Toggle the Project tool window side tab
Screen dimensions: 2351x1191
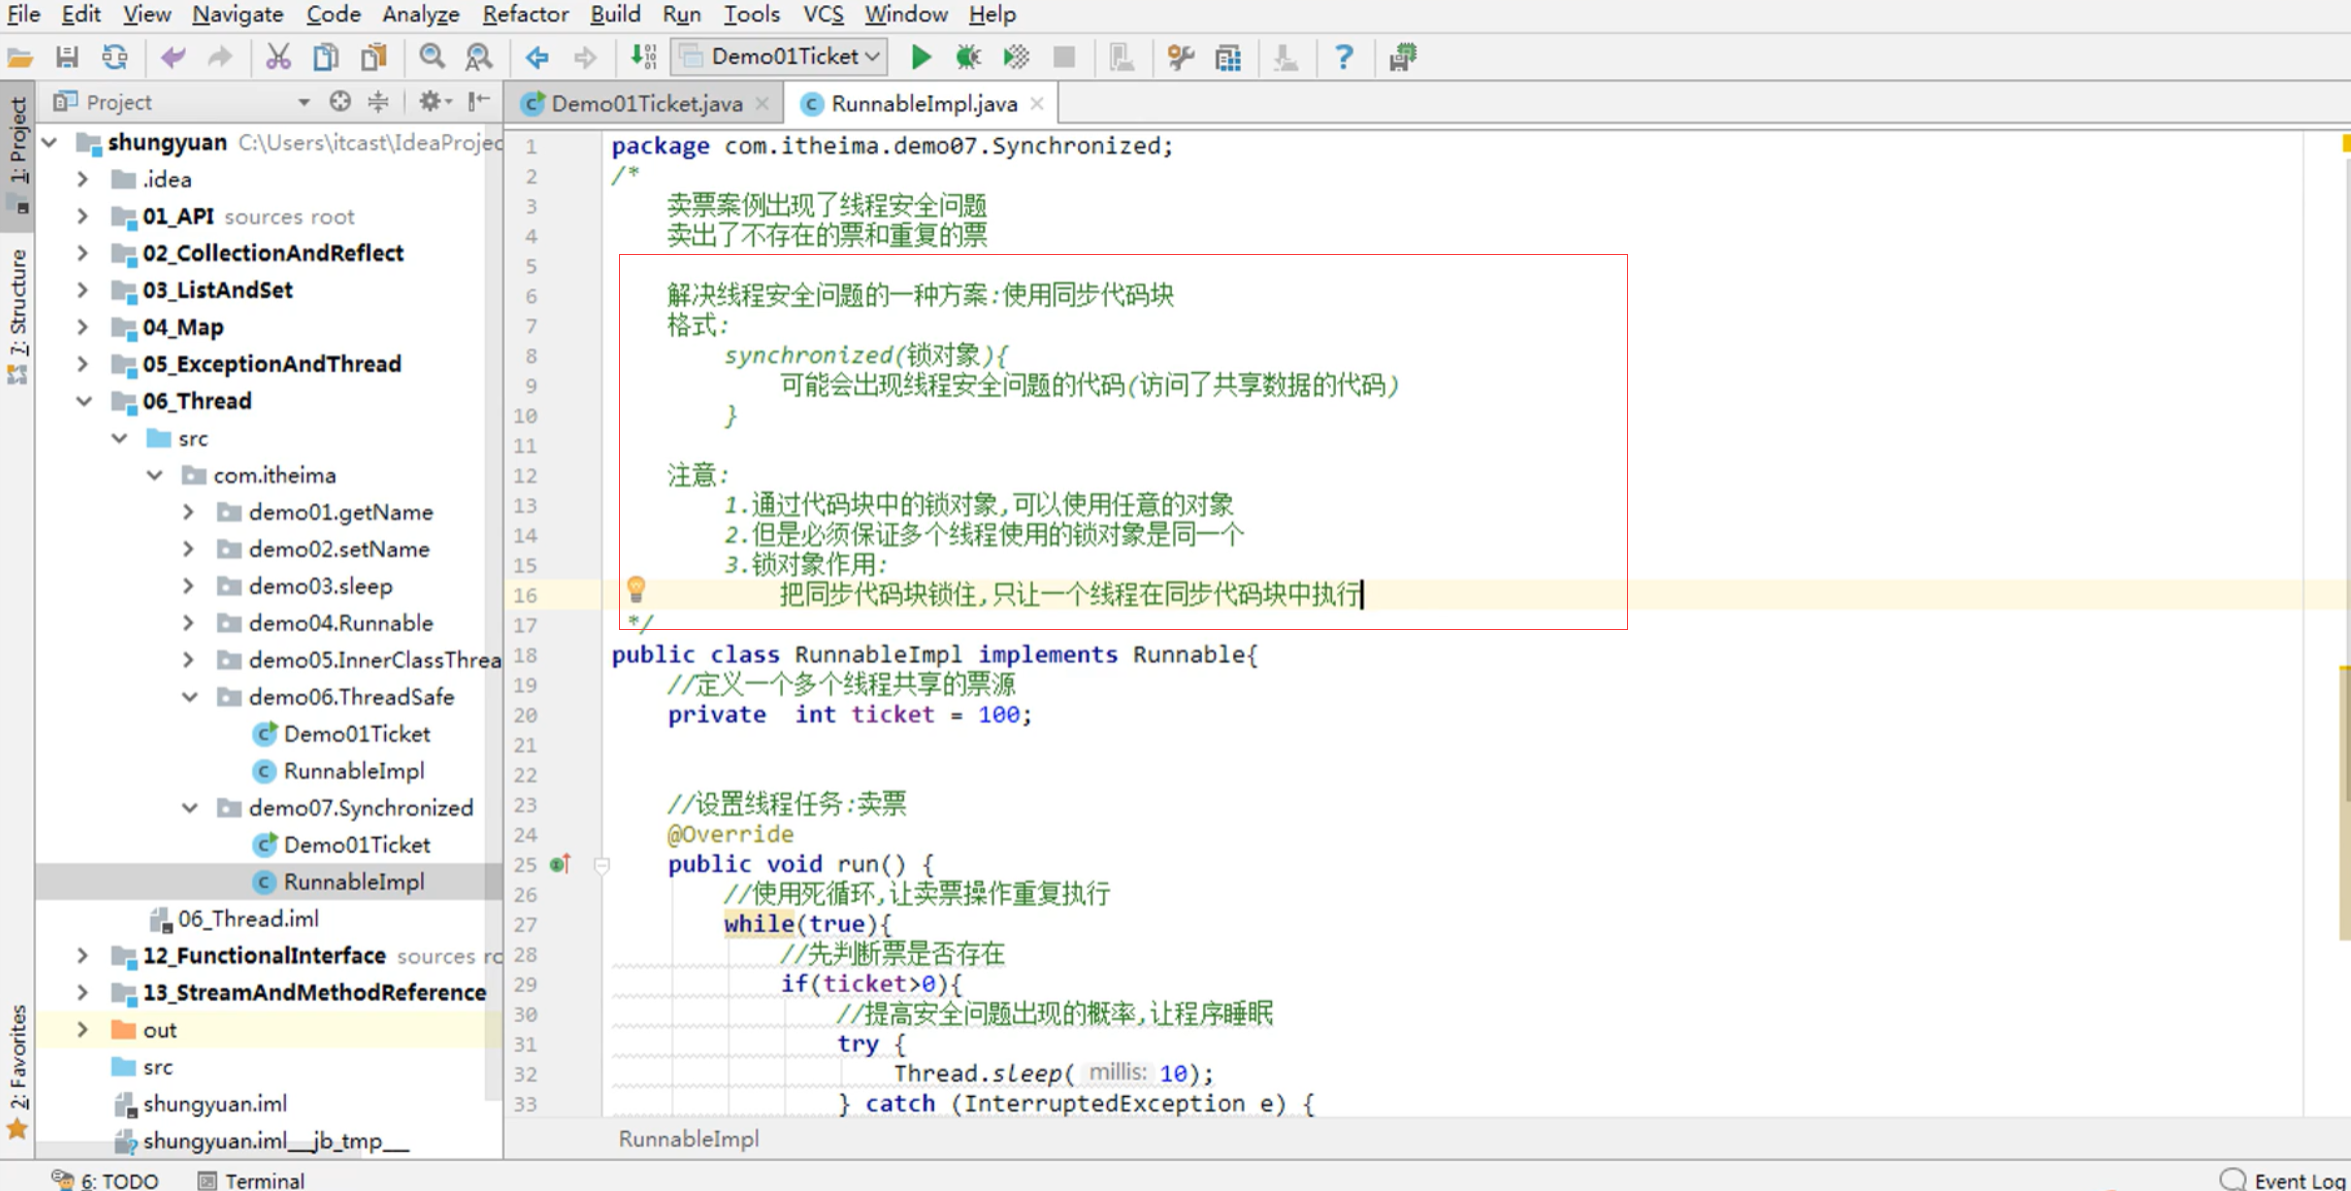18,150
